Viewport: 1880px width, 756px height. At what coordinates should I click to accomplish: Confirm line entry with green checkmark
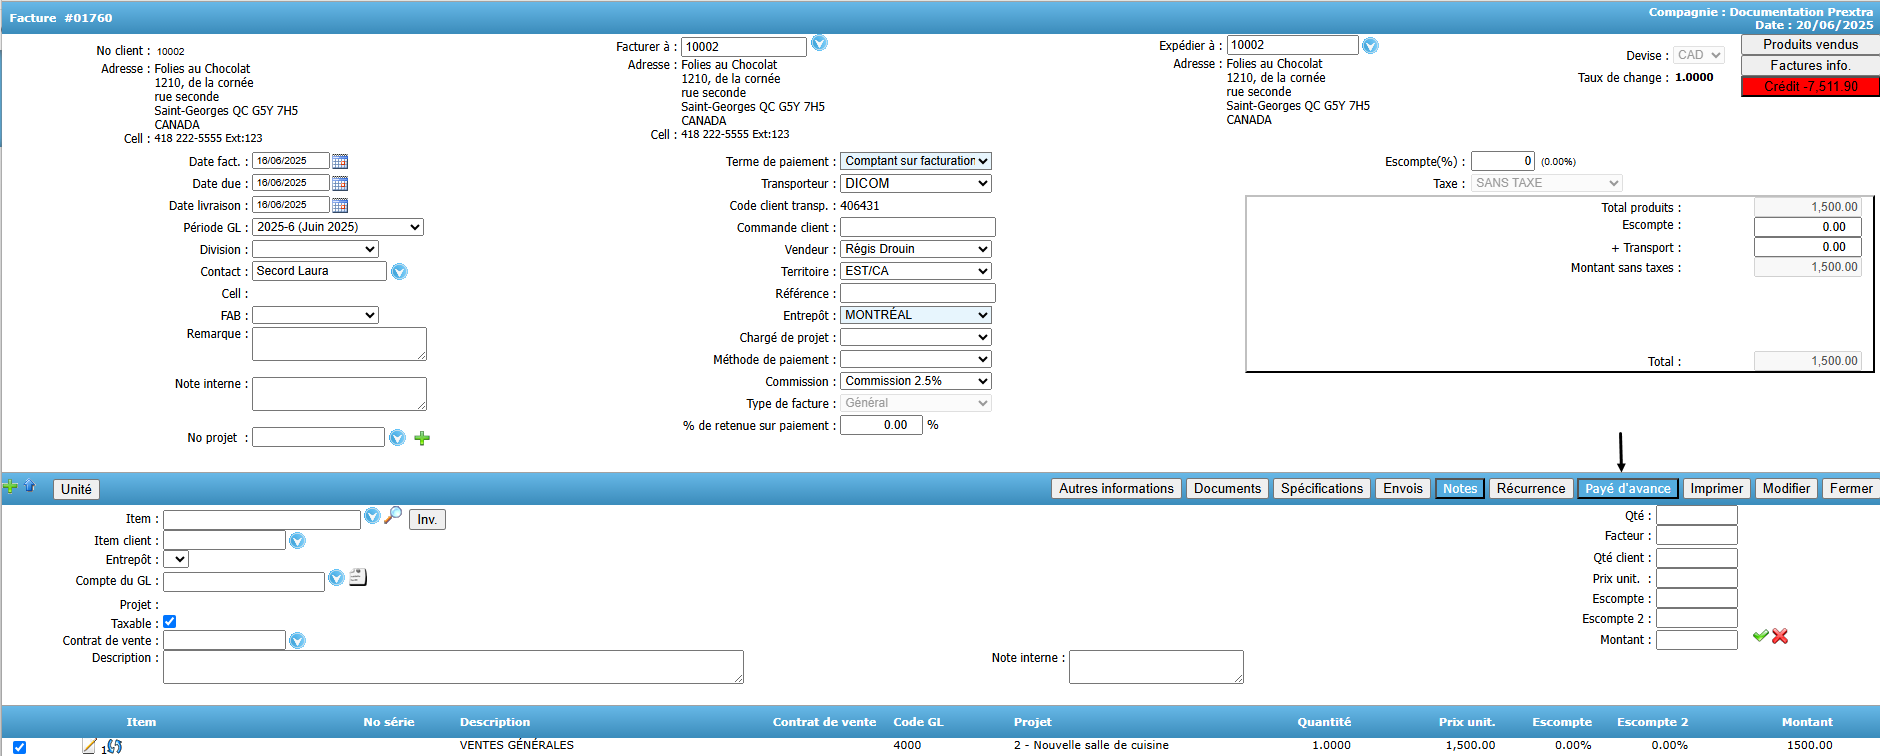1760,636
